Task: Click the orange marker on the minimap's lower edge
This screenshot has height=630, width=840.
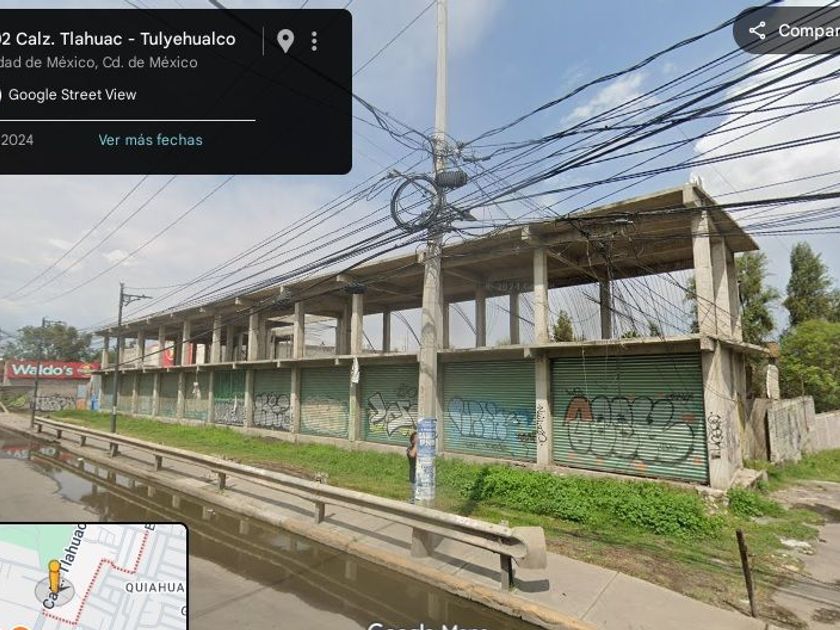Action: click(18, 627)
